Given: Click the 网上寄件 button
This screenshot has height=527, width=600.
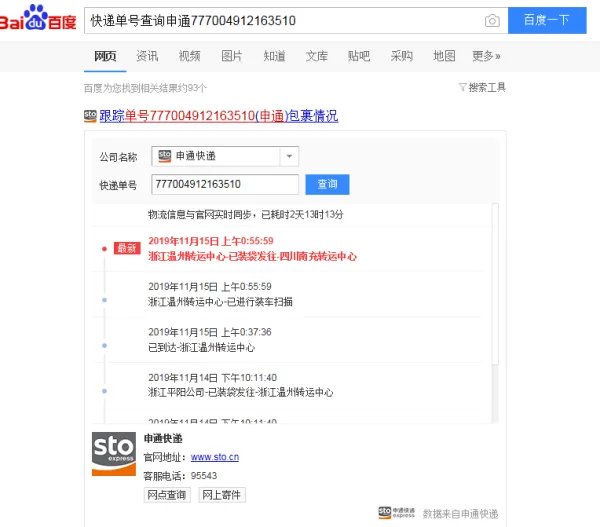Looking at the screenshot, I should coord(222,495).
